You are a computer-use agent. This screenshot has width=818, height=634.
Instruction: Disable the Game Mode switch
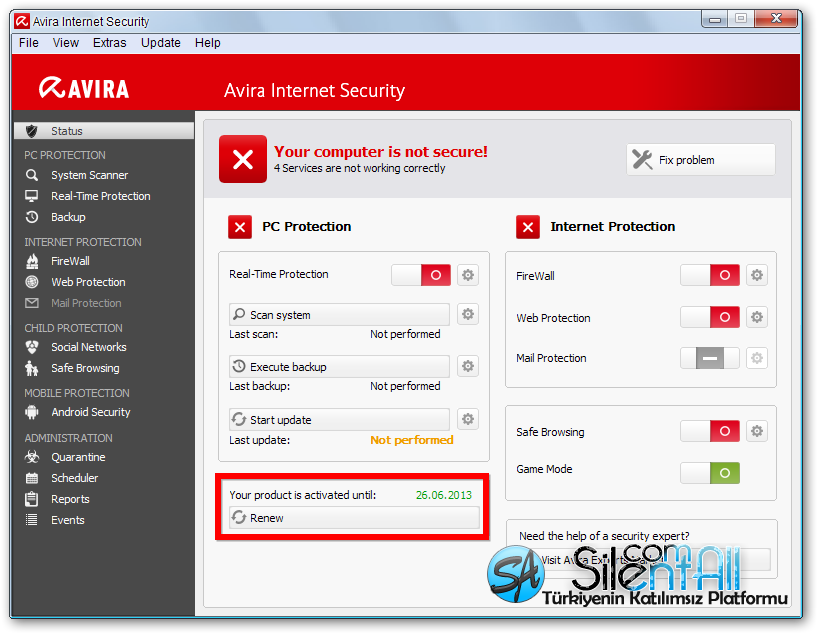(x=710, y=473)
